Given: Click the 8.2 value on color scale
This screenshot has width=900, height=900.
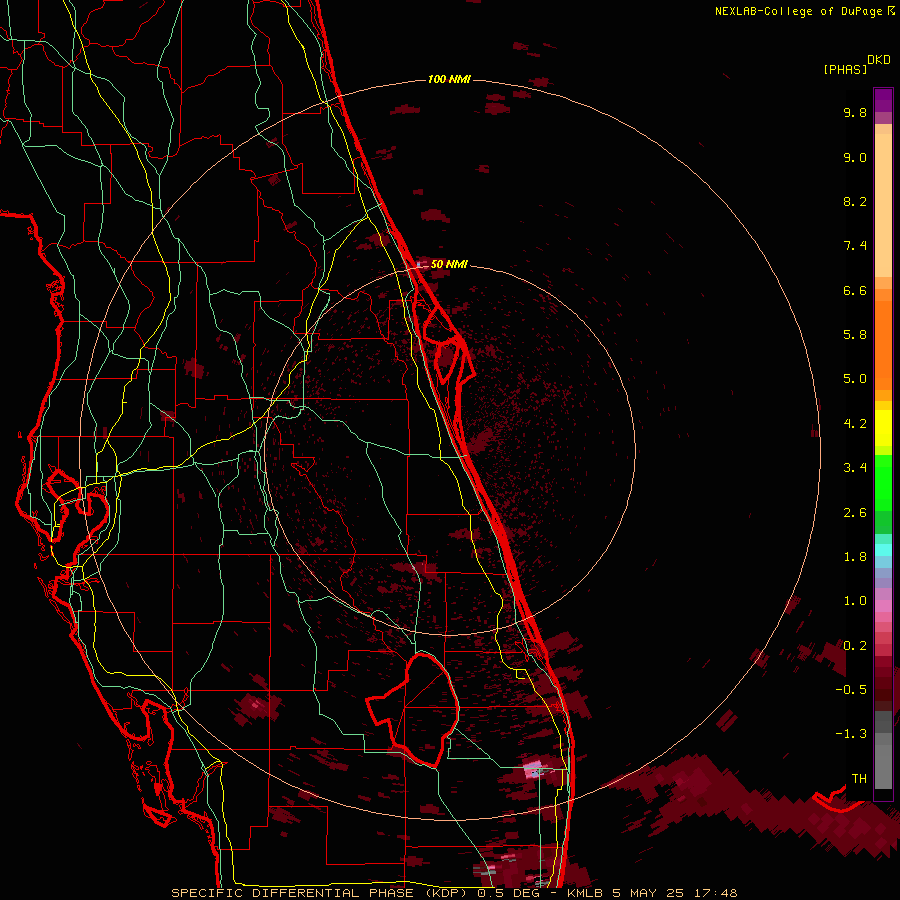Looking at the screenshot, I should (x=855, y=201).
